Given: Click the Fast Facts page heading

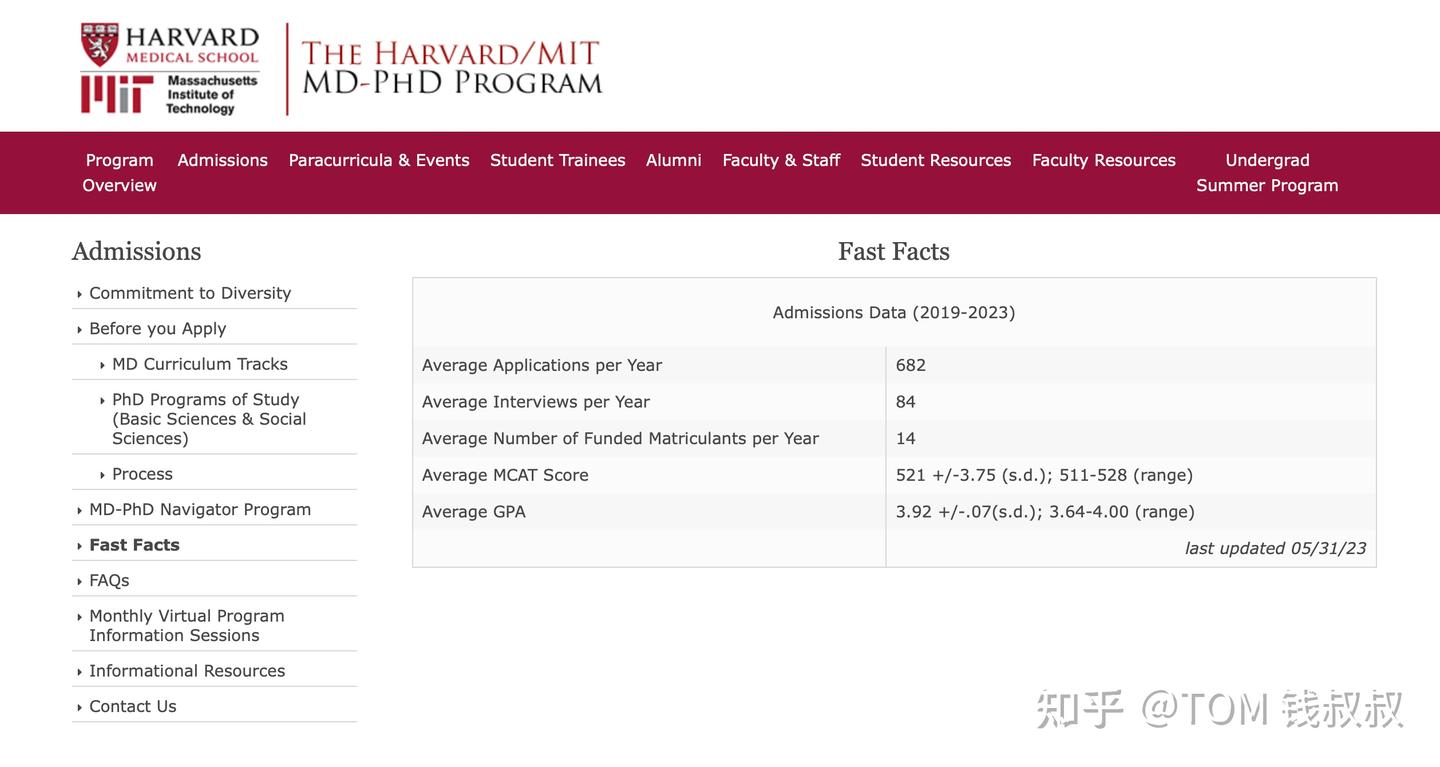Looking at the screenshot, I should (x=894, y=251).
